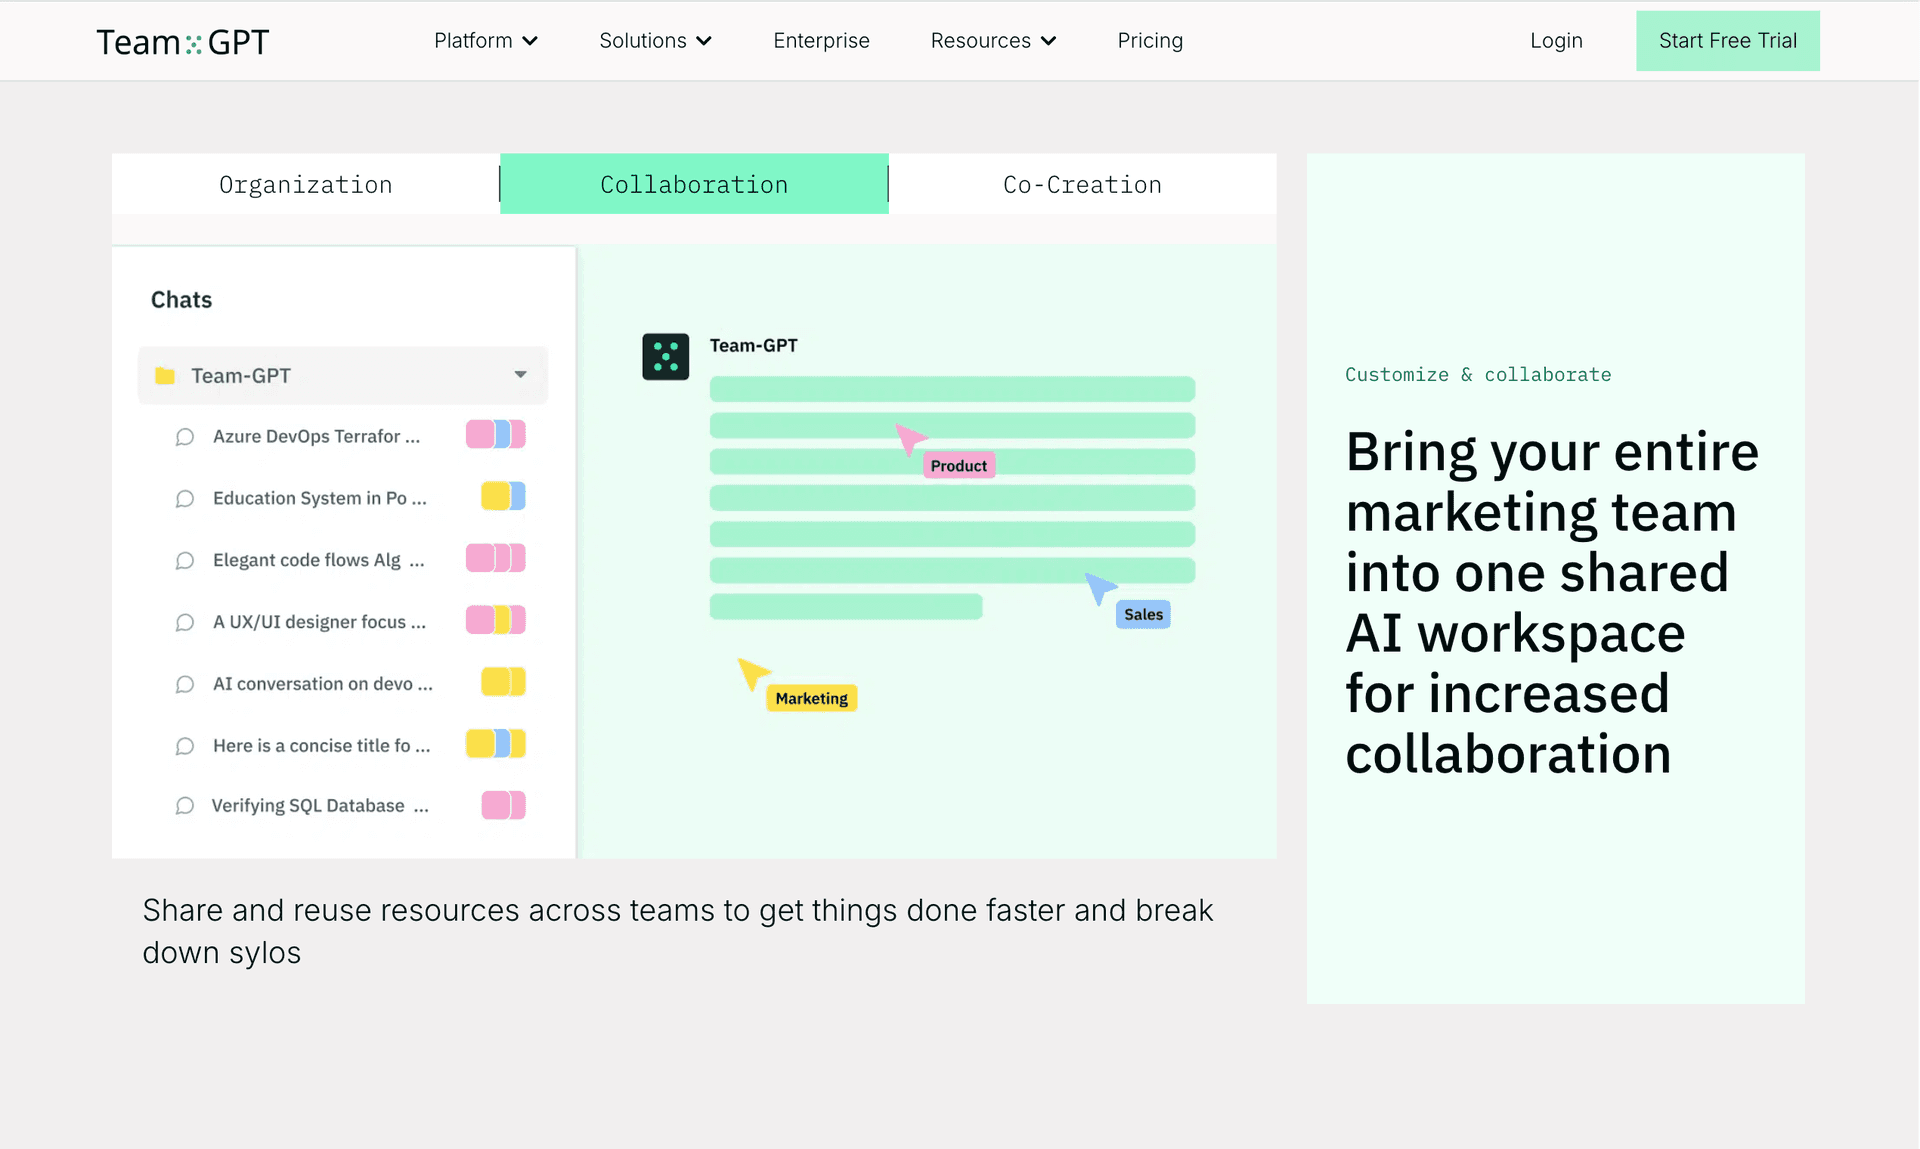This screenshot has height=1149, width=1920.
Task: Open the Resources dropdown menu
Action: [x=993, y=41]
